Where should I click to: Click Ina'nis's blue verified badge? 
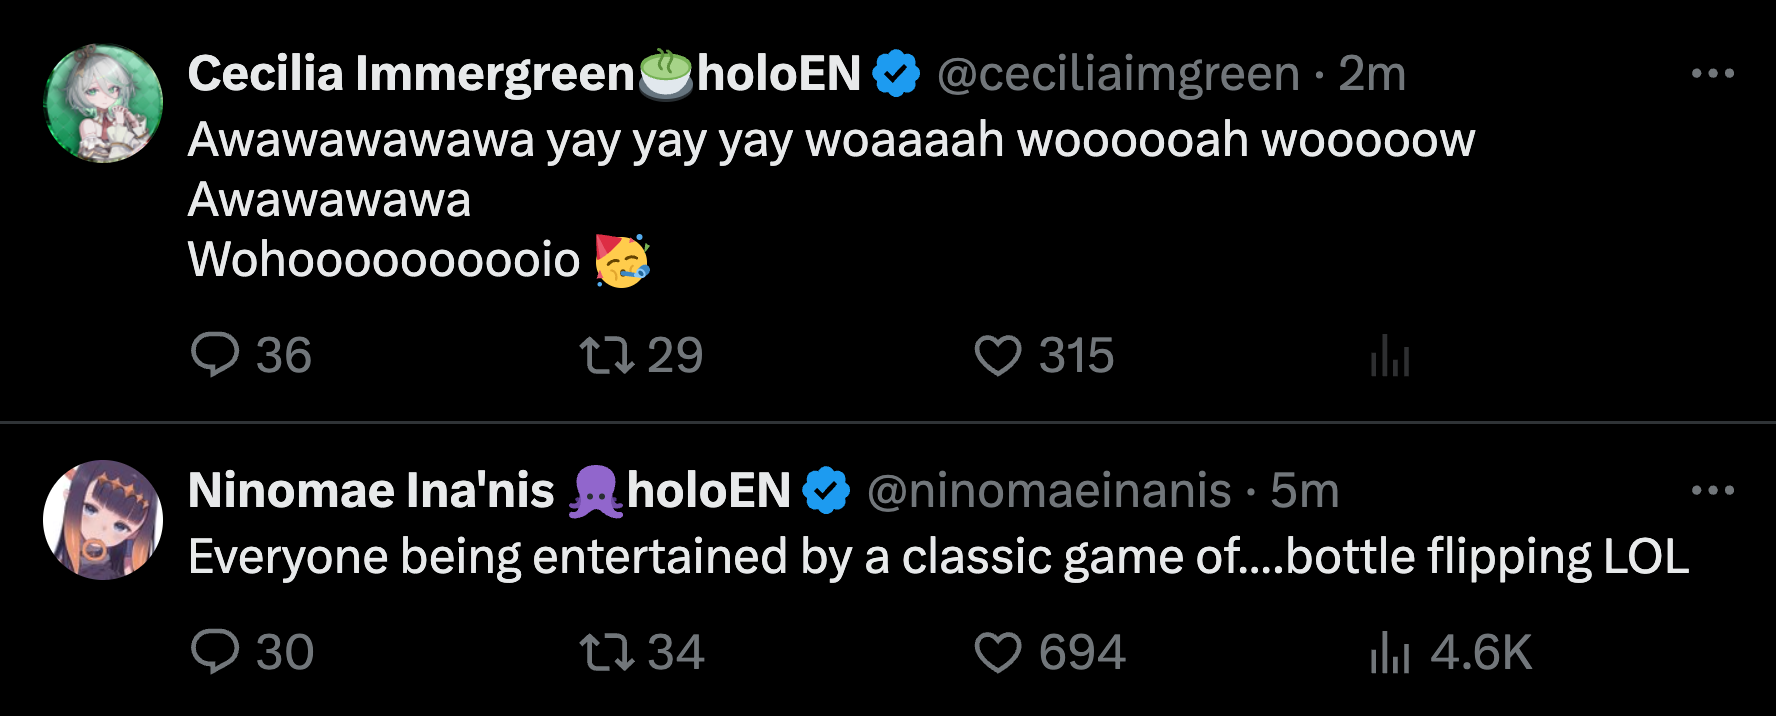[x=826, y=491]
